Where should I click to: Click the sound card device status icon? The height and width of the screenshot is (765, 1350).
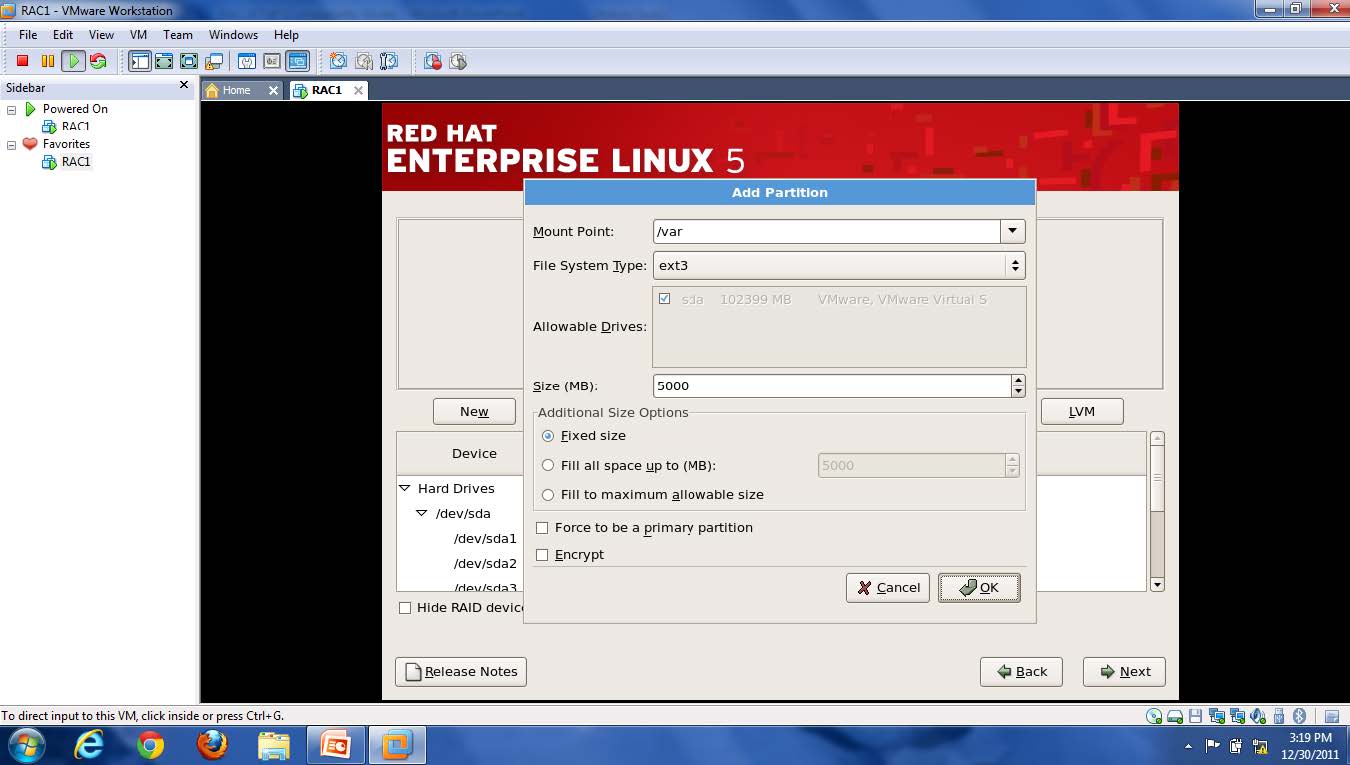click(1258, 716)
